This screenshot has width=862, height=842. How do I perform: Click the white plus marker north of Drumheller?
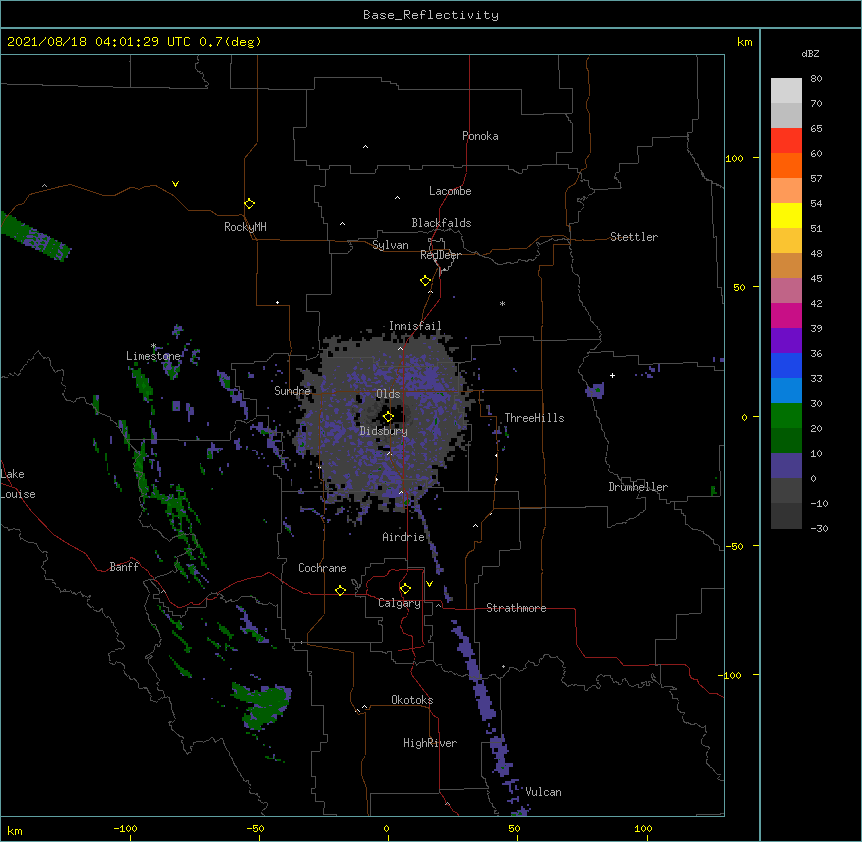click(612, 375)
